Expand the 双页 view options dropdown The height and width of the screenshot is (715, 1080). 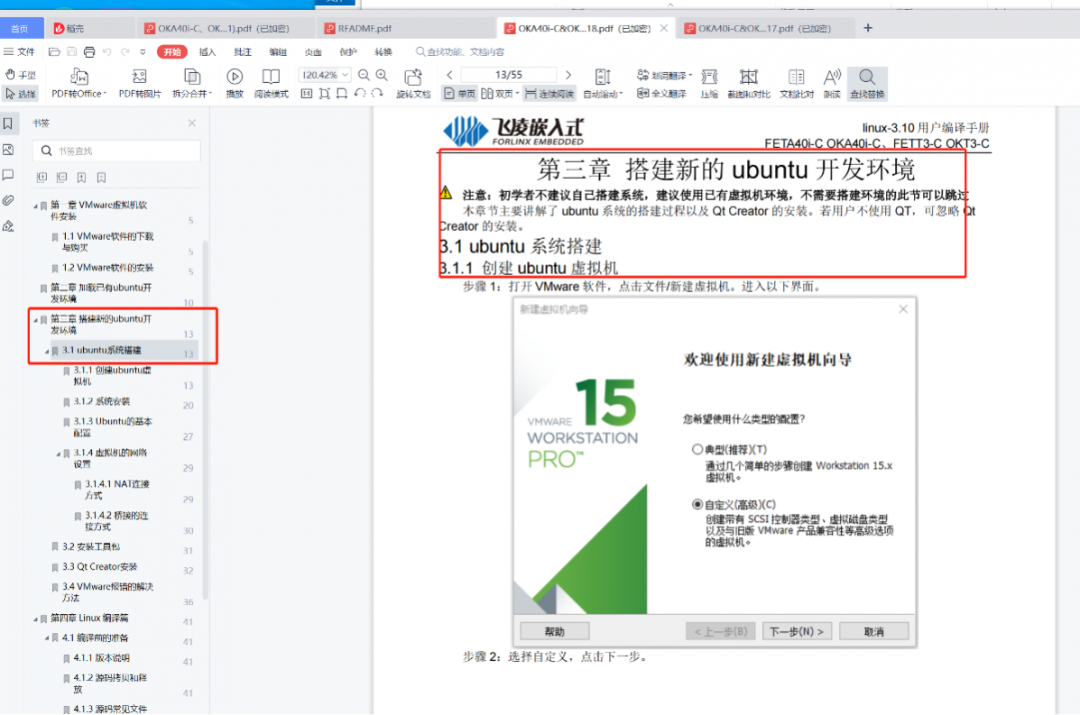click(517, 93)
